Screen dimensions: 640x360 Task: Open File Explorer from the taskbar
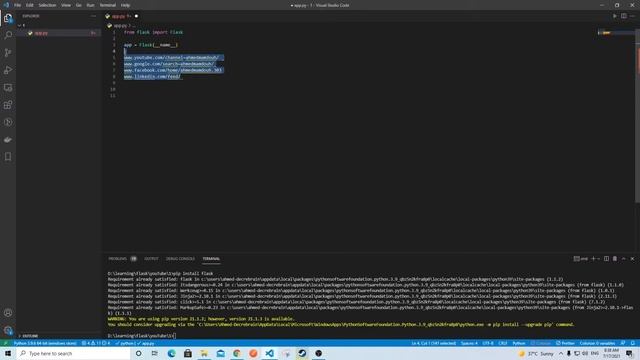204,353
